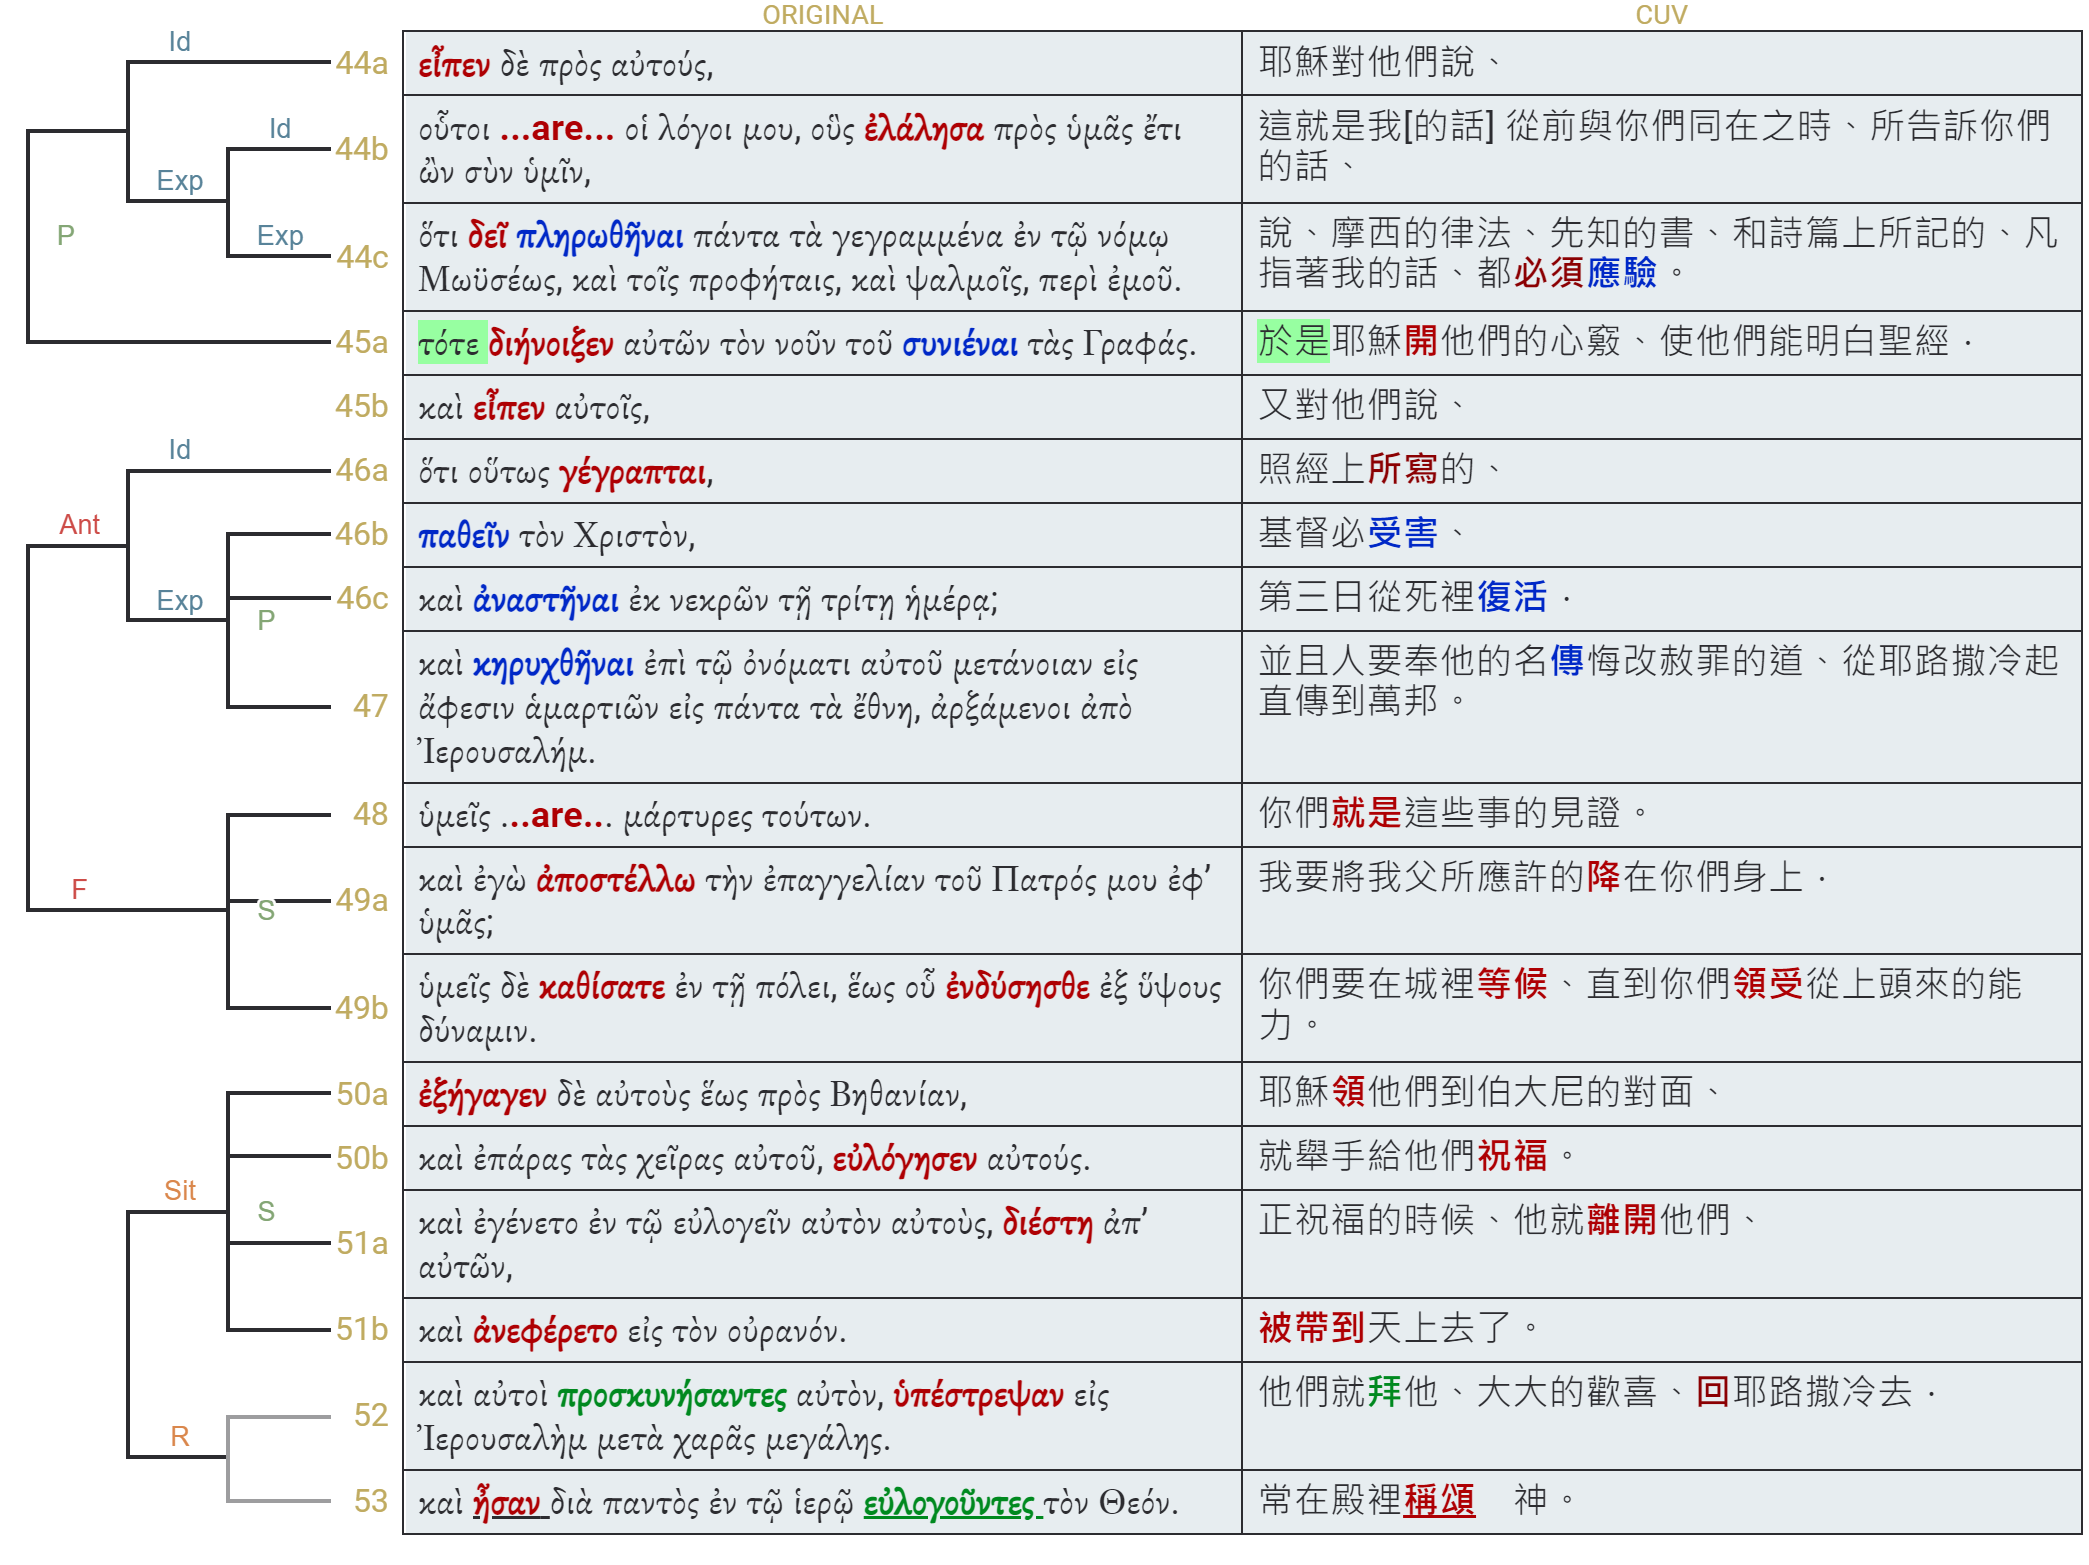Select verse label 46b
2089x1565 pixels.
[x=361, y=534]
